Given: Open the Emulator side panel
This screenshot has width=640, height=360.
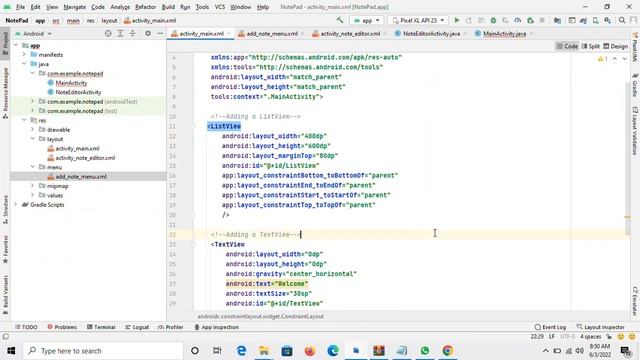Looking at the screenshot, I should coord(635,301).
